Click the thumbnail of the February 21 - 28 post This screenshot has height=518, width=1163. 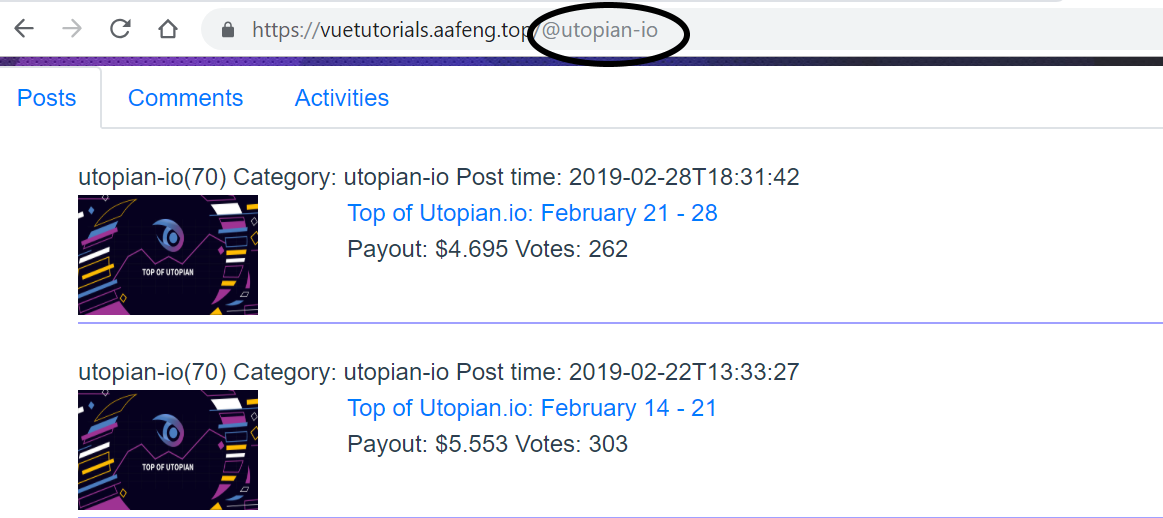[x=168, y=255]
